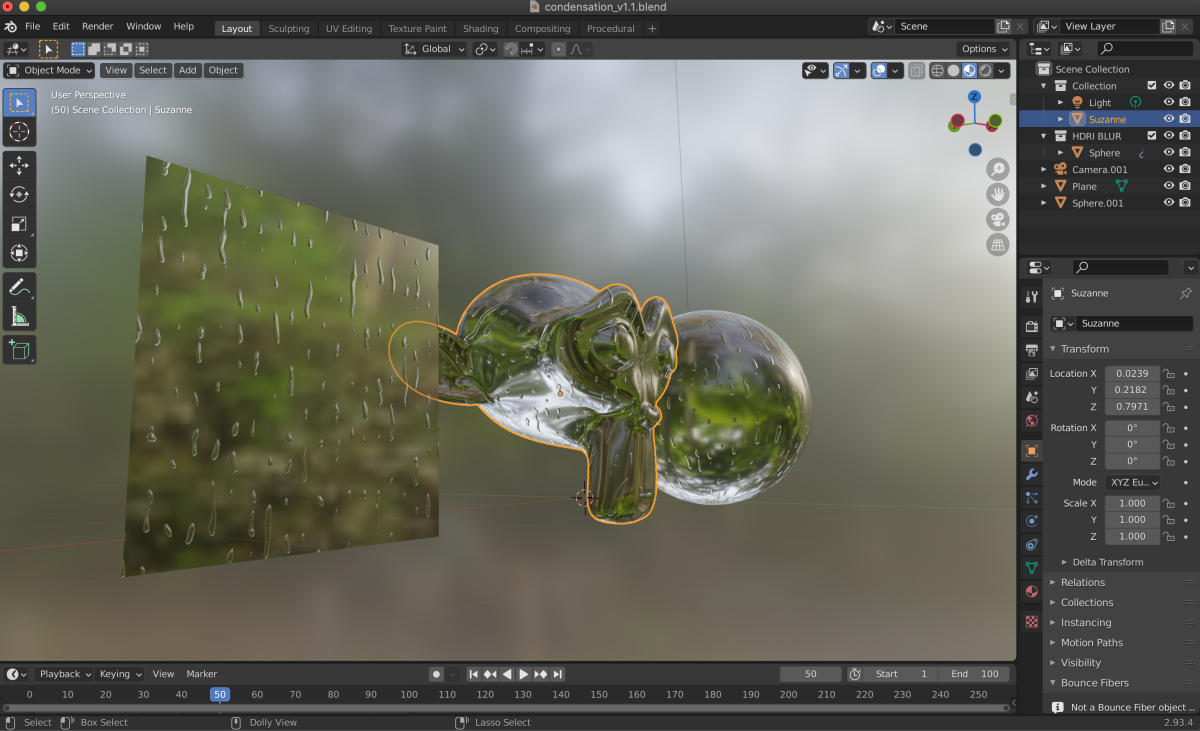Switch to the Shading workspace tab
Viewport: 1200px width, 731px height.
(480, 29)
